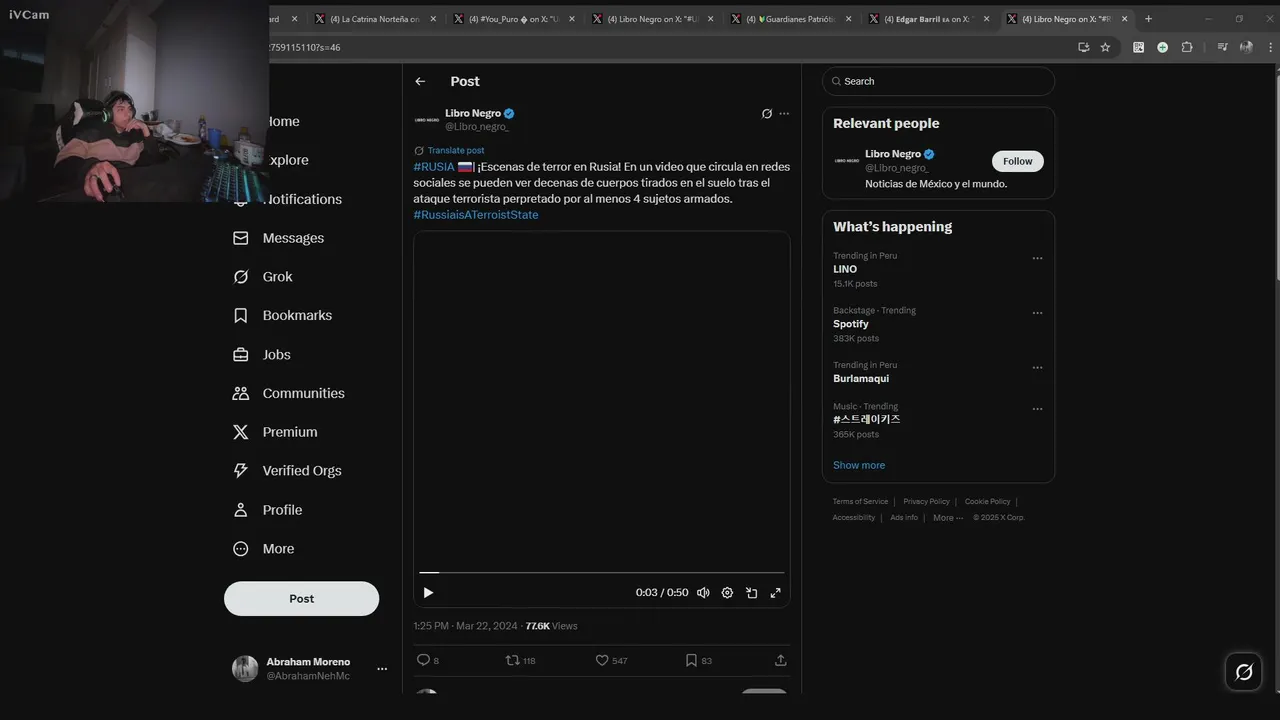The height and width of the screenshot is (720, 1280).
Task: Expand the video to fullscreen
Action: (x=775, y=593)
